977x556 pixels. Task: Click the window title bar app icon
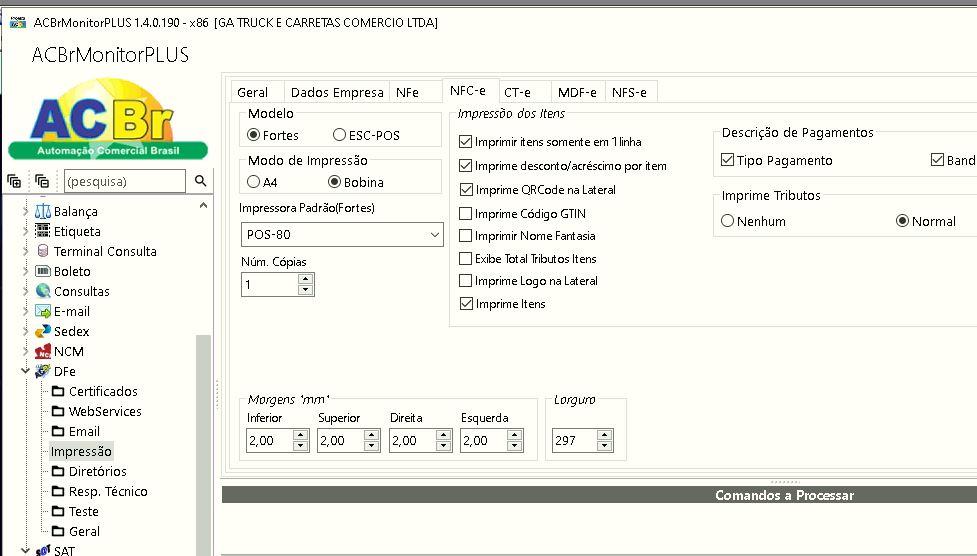click(x=18, y=22)
